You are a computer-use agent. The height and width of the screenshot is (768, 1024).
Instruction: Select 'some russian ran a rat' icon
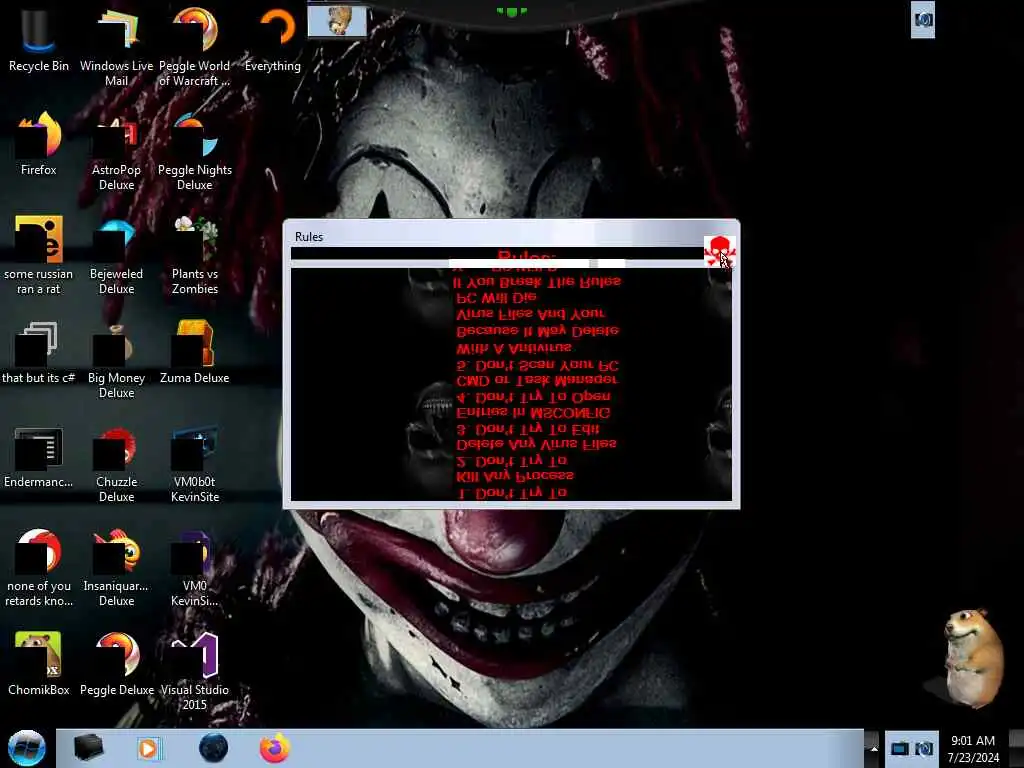click(x=38, y=255)
